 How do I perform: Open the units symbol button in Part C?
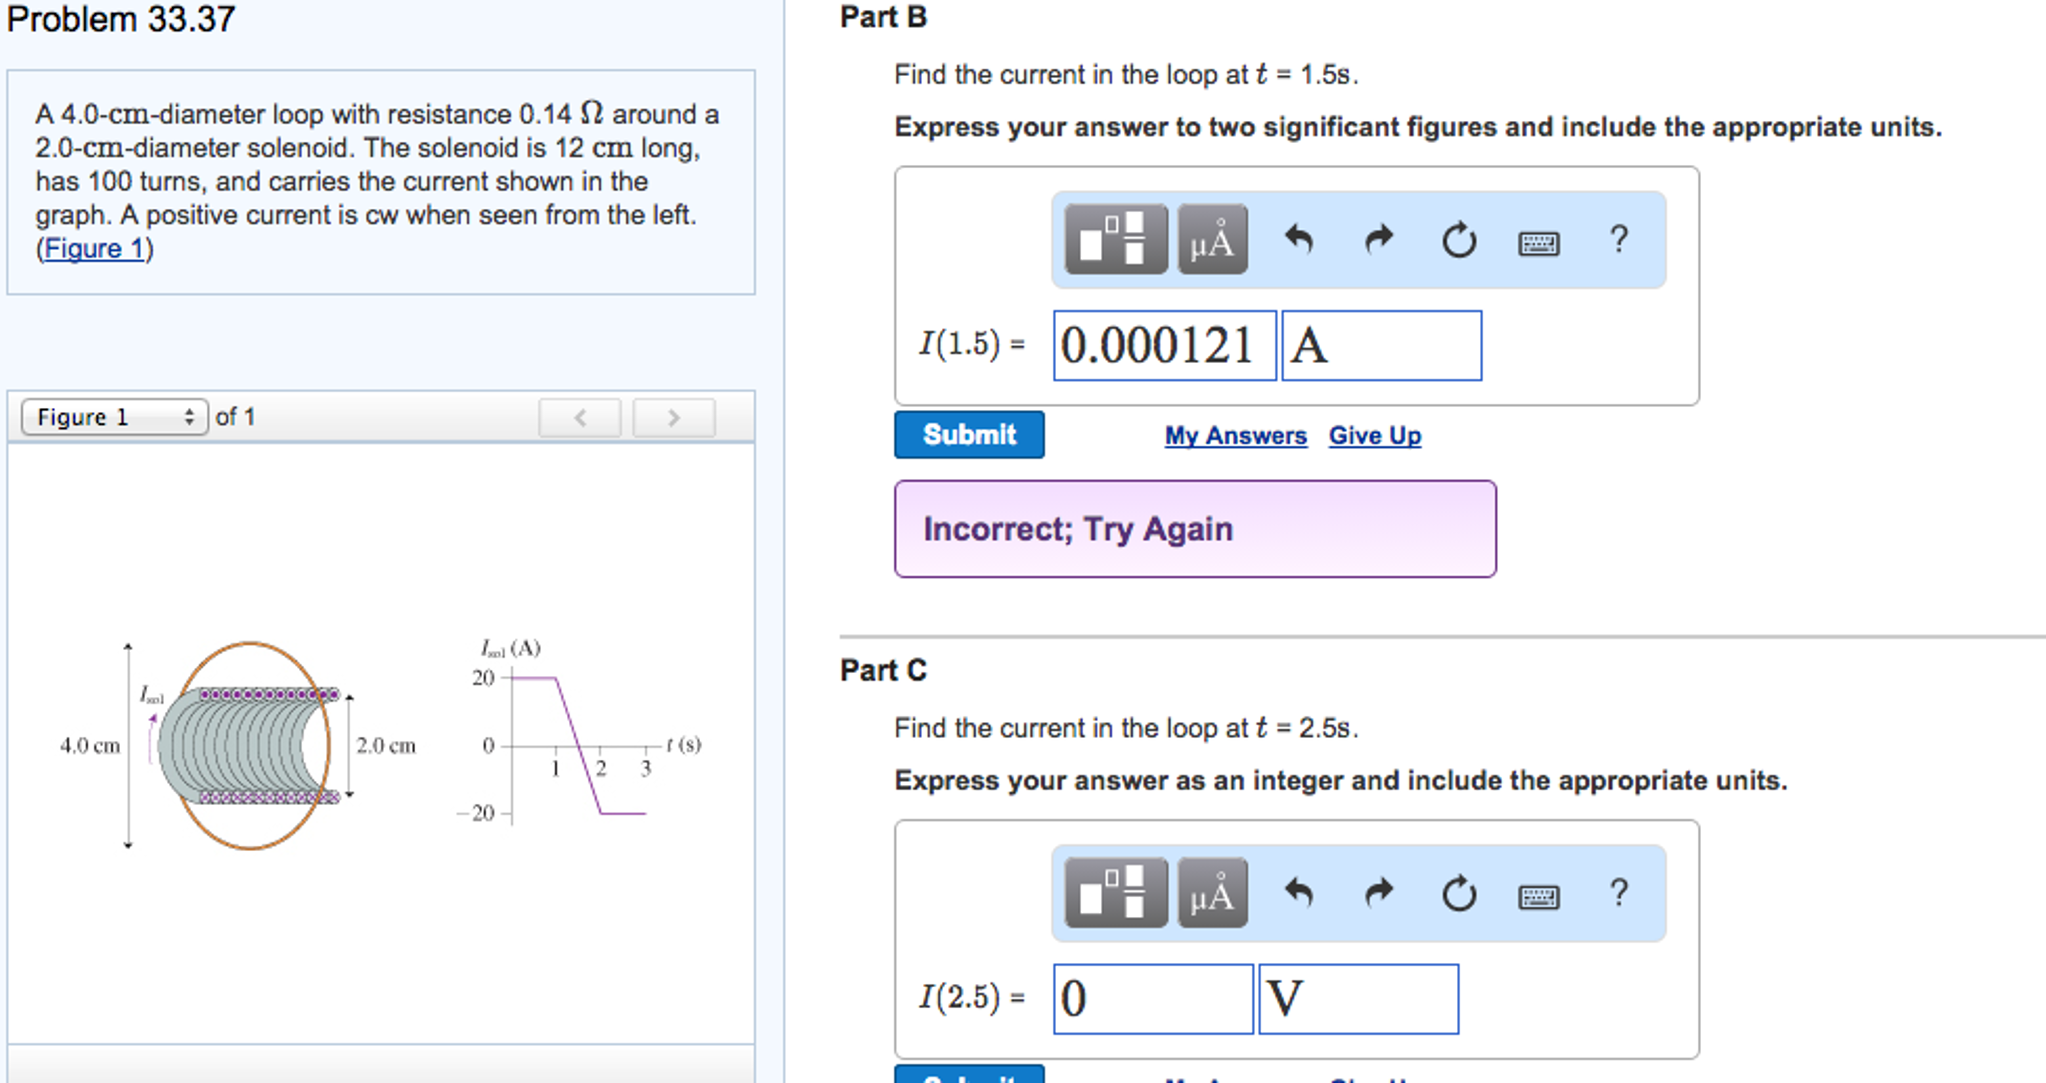[1212, 893]
